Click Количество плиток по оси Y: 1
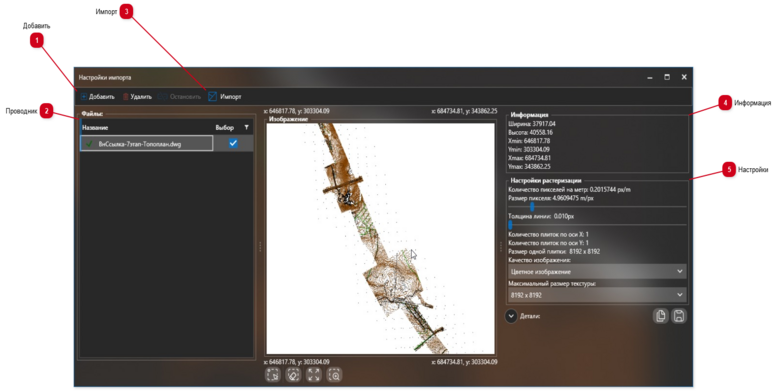The height and width of the screenshot is (392, 779). 548,243
